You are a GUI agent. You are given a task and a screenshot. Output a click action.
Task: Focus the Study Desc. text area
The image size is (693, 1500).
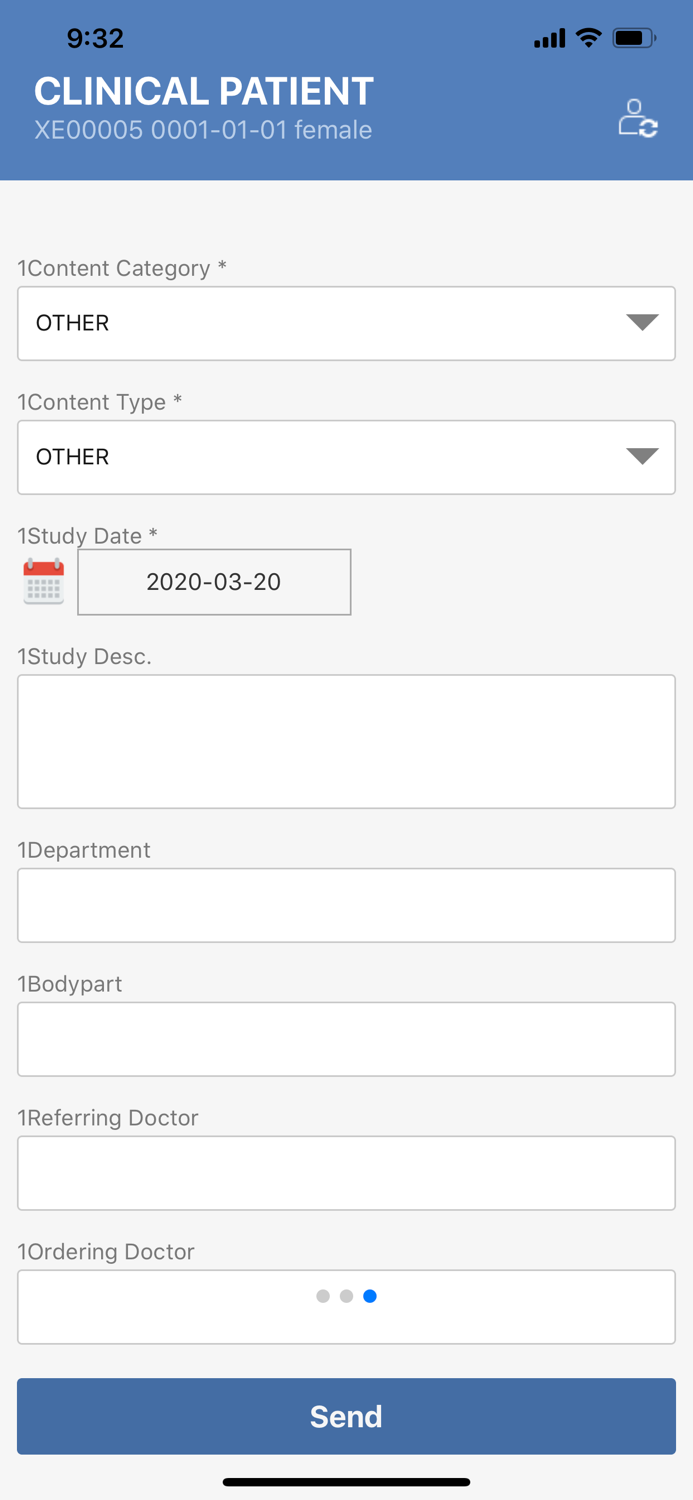346,741
